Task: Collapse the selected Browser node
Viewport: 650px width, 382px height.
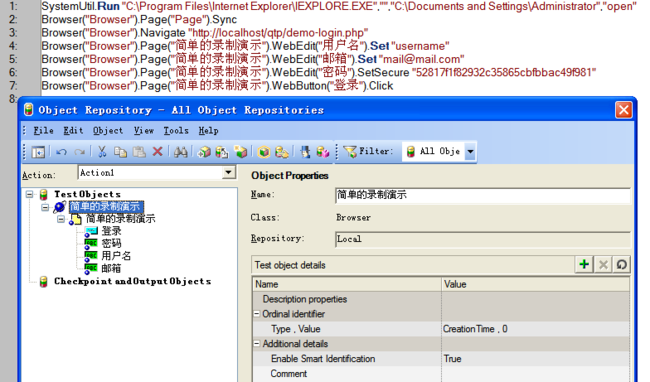Action: click(x=45, y=207)
